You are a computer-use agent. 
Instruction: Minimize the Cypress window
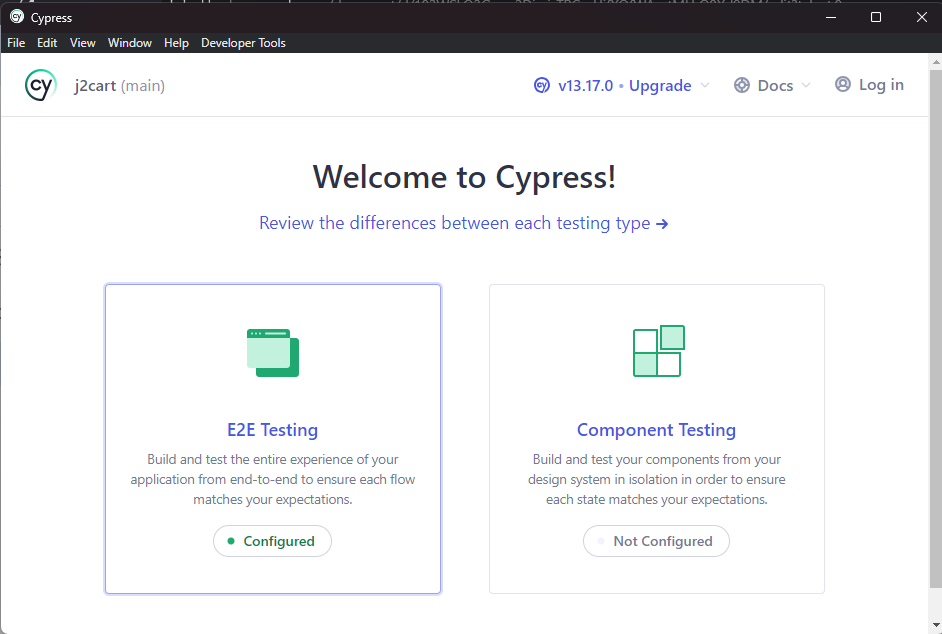pyautogui.click(x=831, y=17)
